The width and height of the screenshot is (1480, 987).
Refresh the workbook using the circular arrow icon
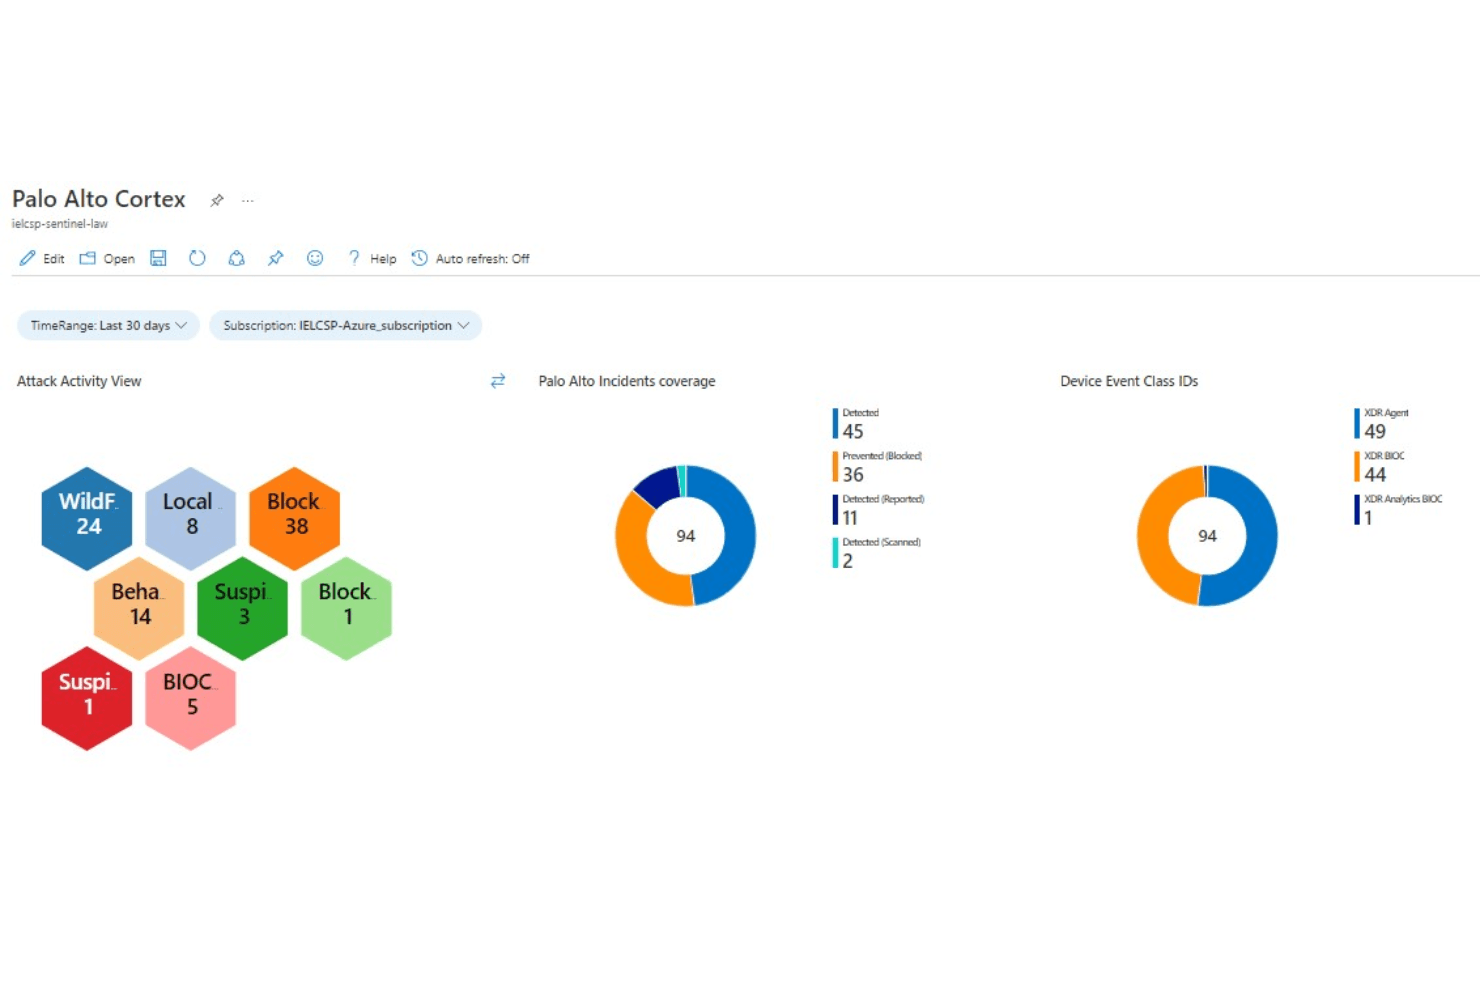click(197, 258)
